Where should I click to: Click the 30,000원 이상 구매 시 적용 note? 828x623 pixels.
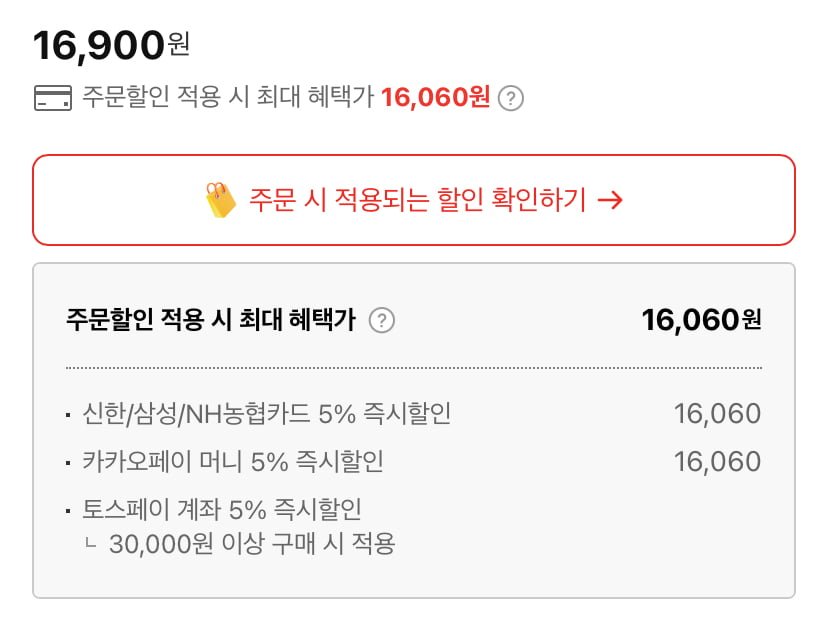(252, 545)
